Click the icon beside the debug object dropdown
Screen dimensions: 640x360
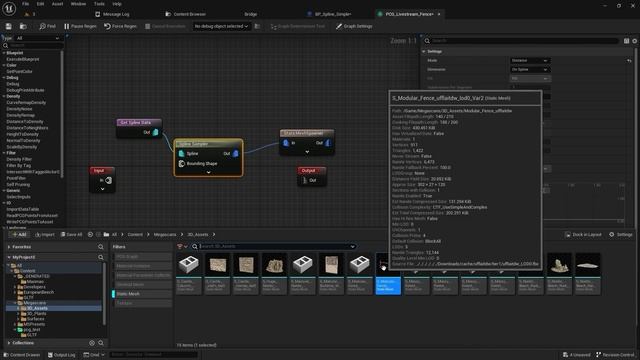(257, 26)
